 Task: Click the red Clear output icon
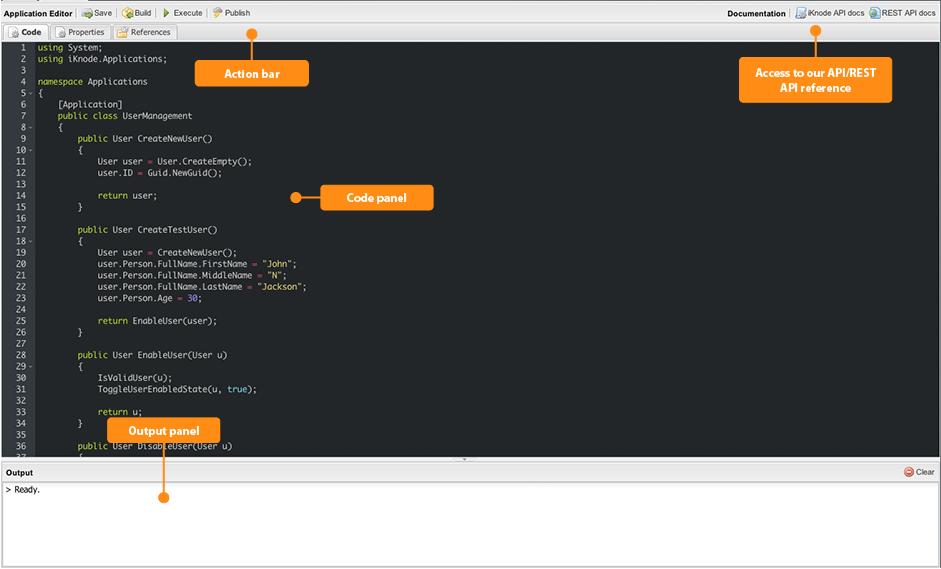(909, 472)
